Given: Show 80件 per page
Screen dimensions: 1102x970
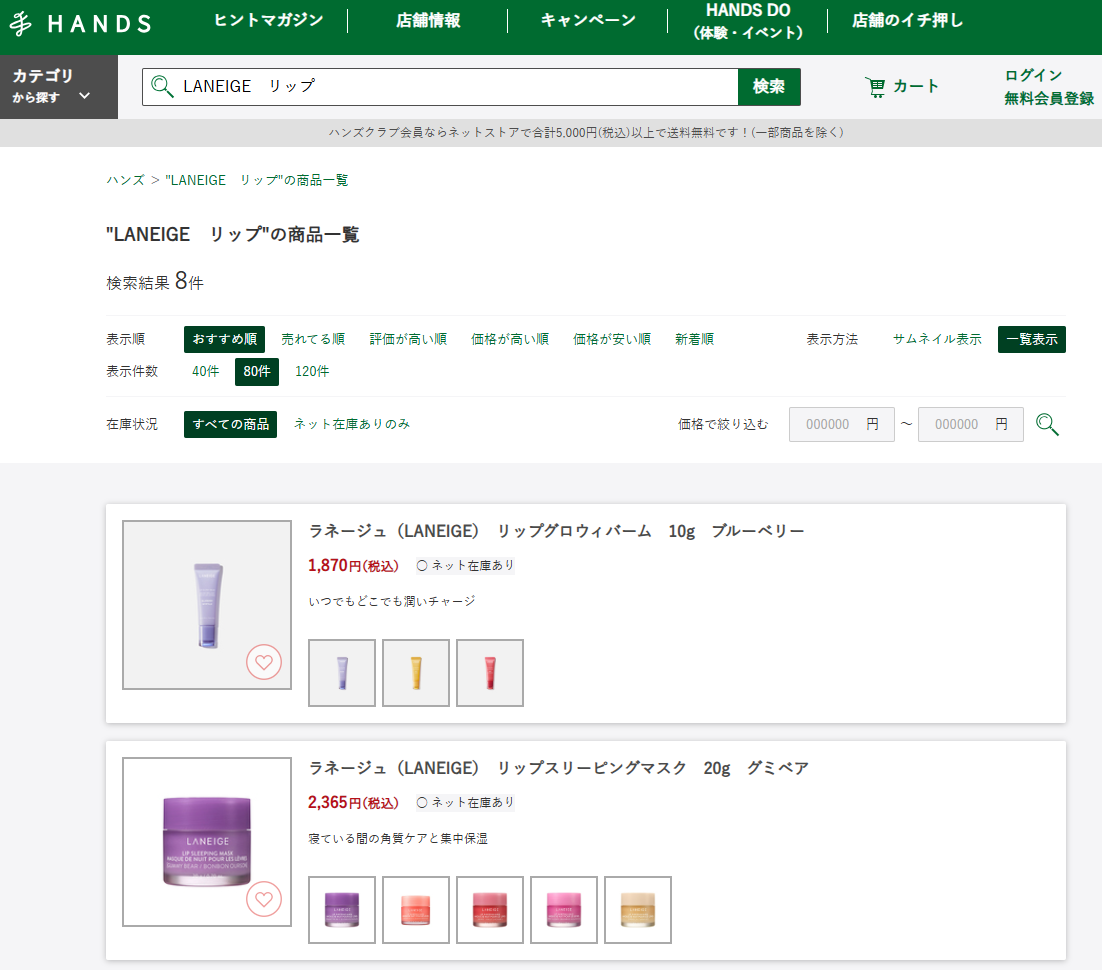Looking at the screenshot, I should point(257,372).
